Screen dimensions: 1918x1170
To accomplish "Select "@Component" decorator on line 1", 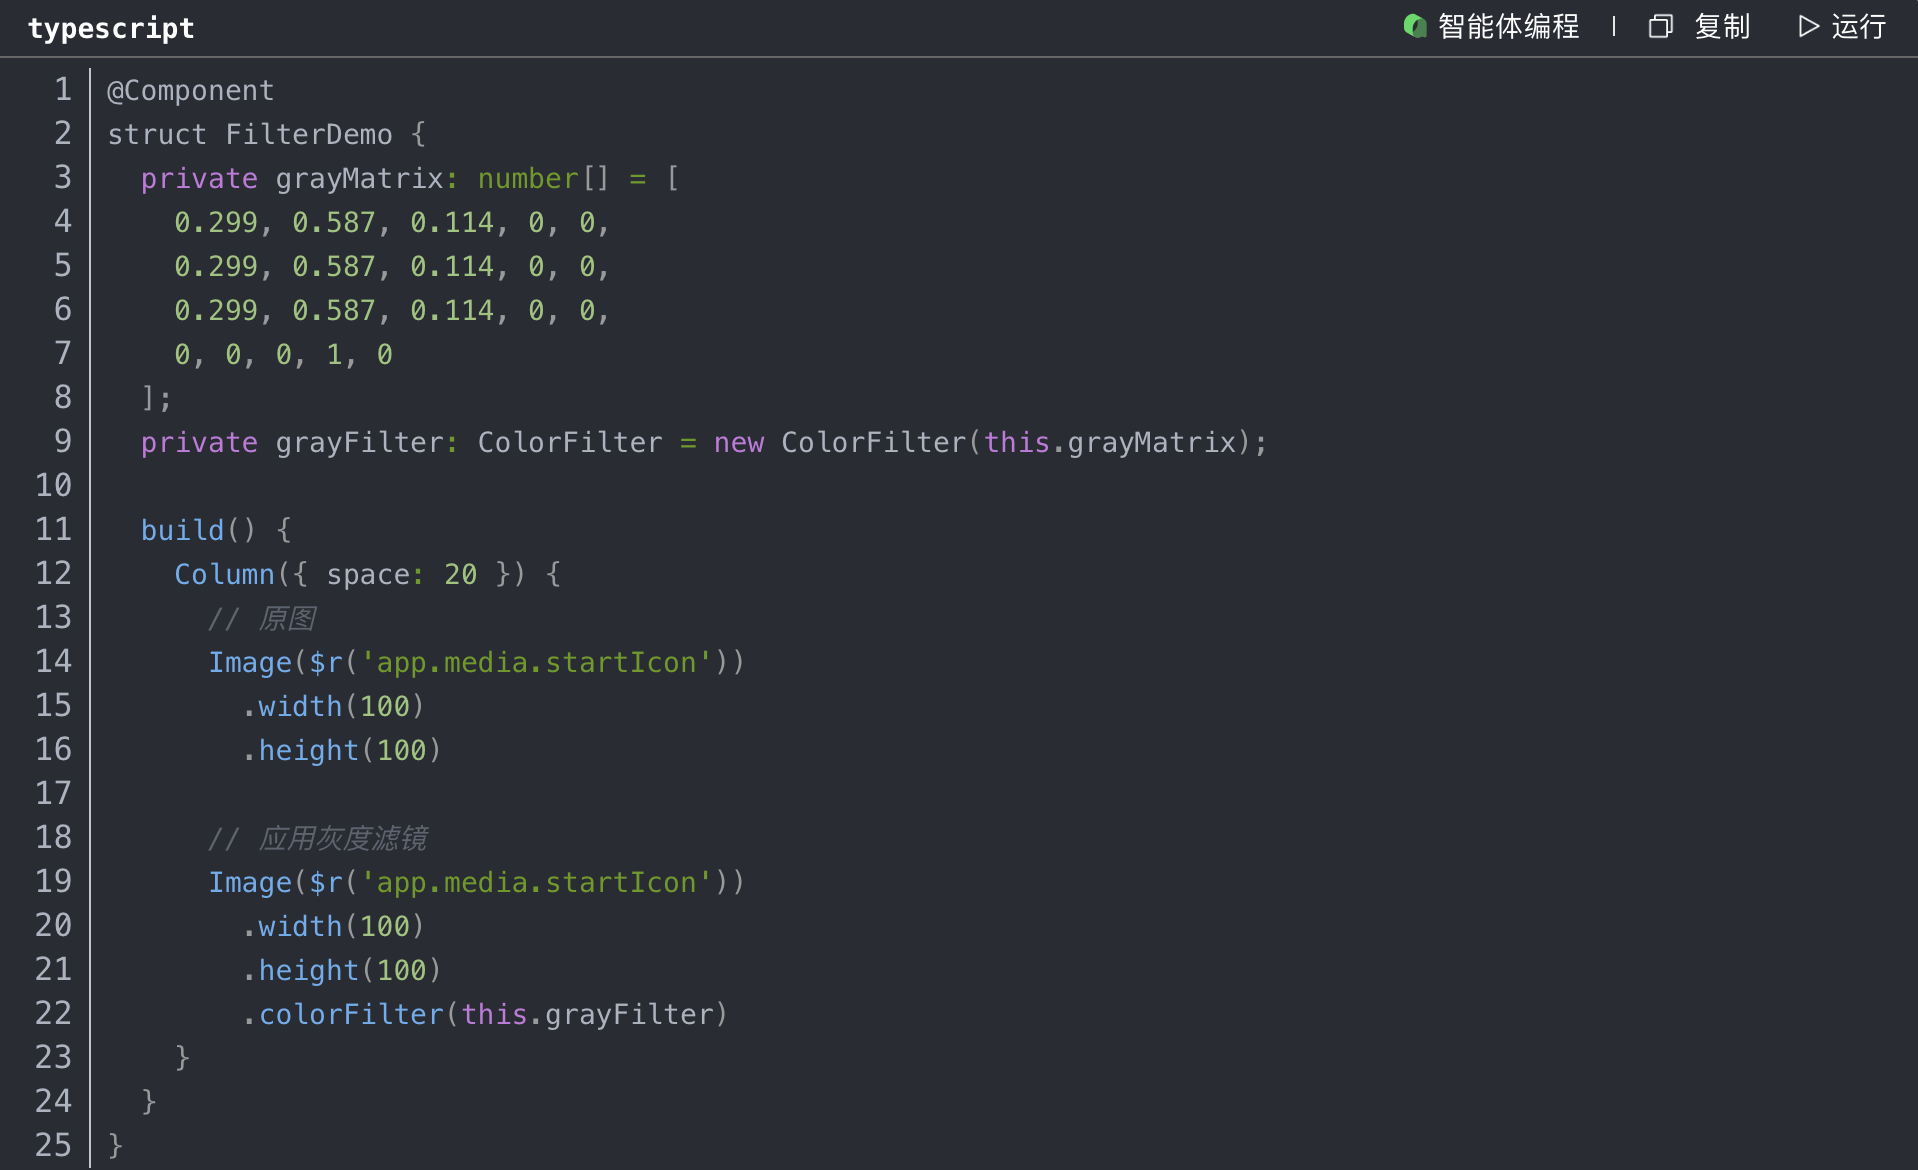I will pos(190,90).
